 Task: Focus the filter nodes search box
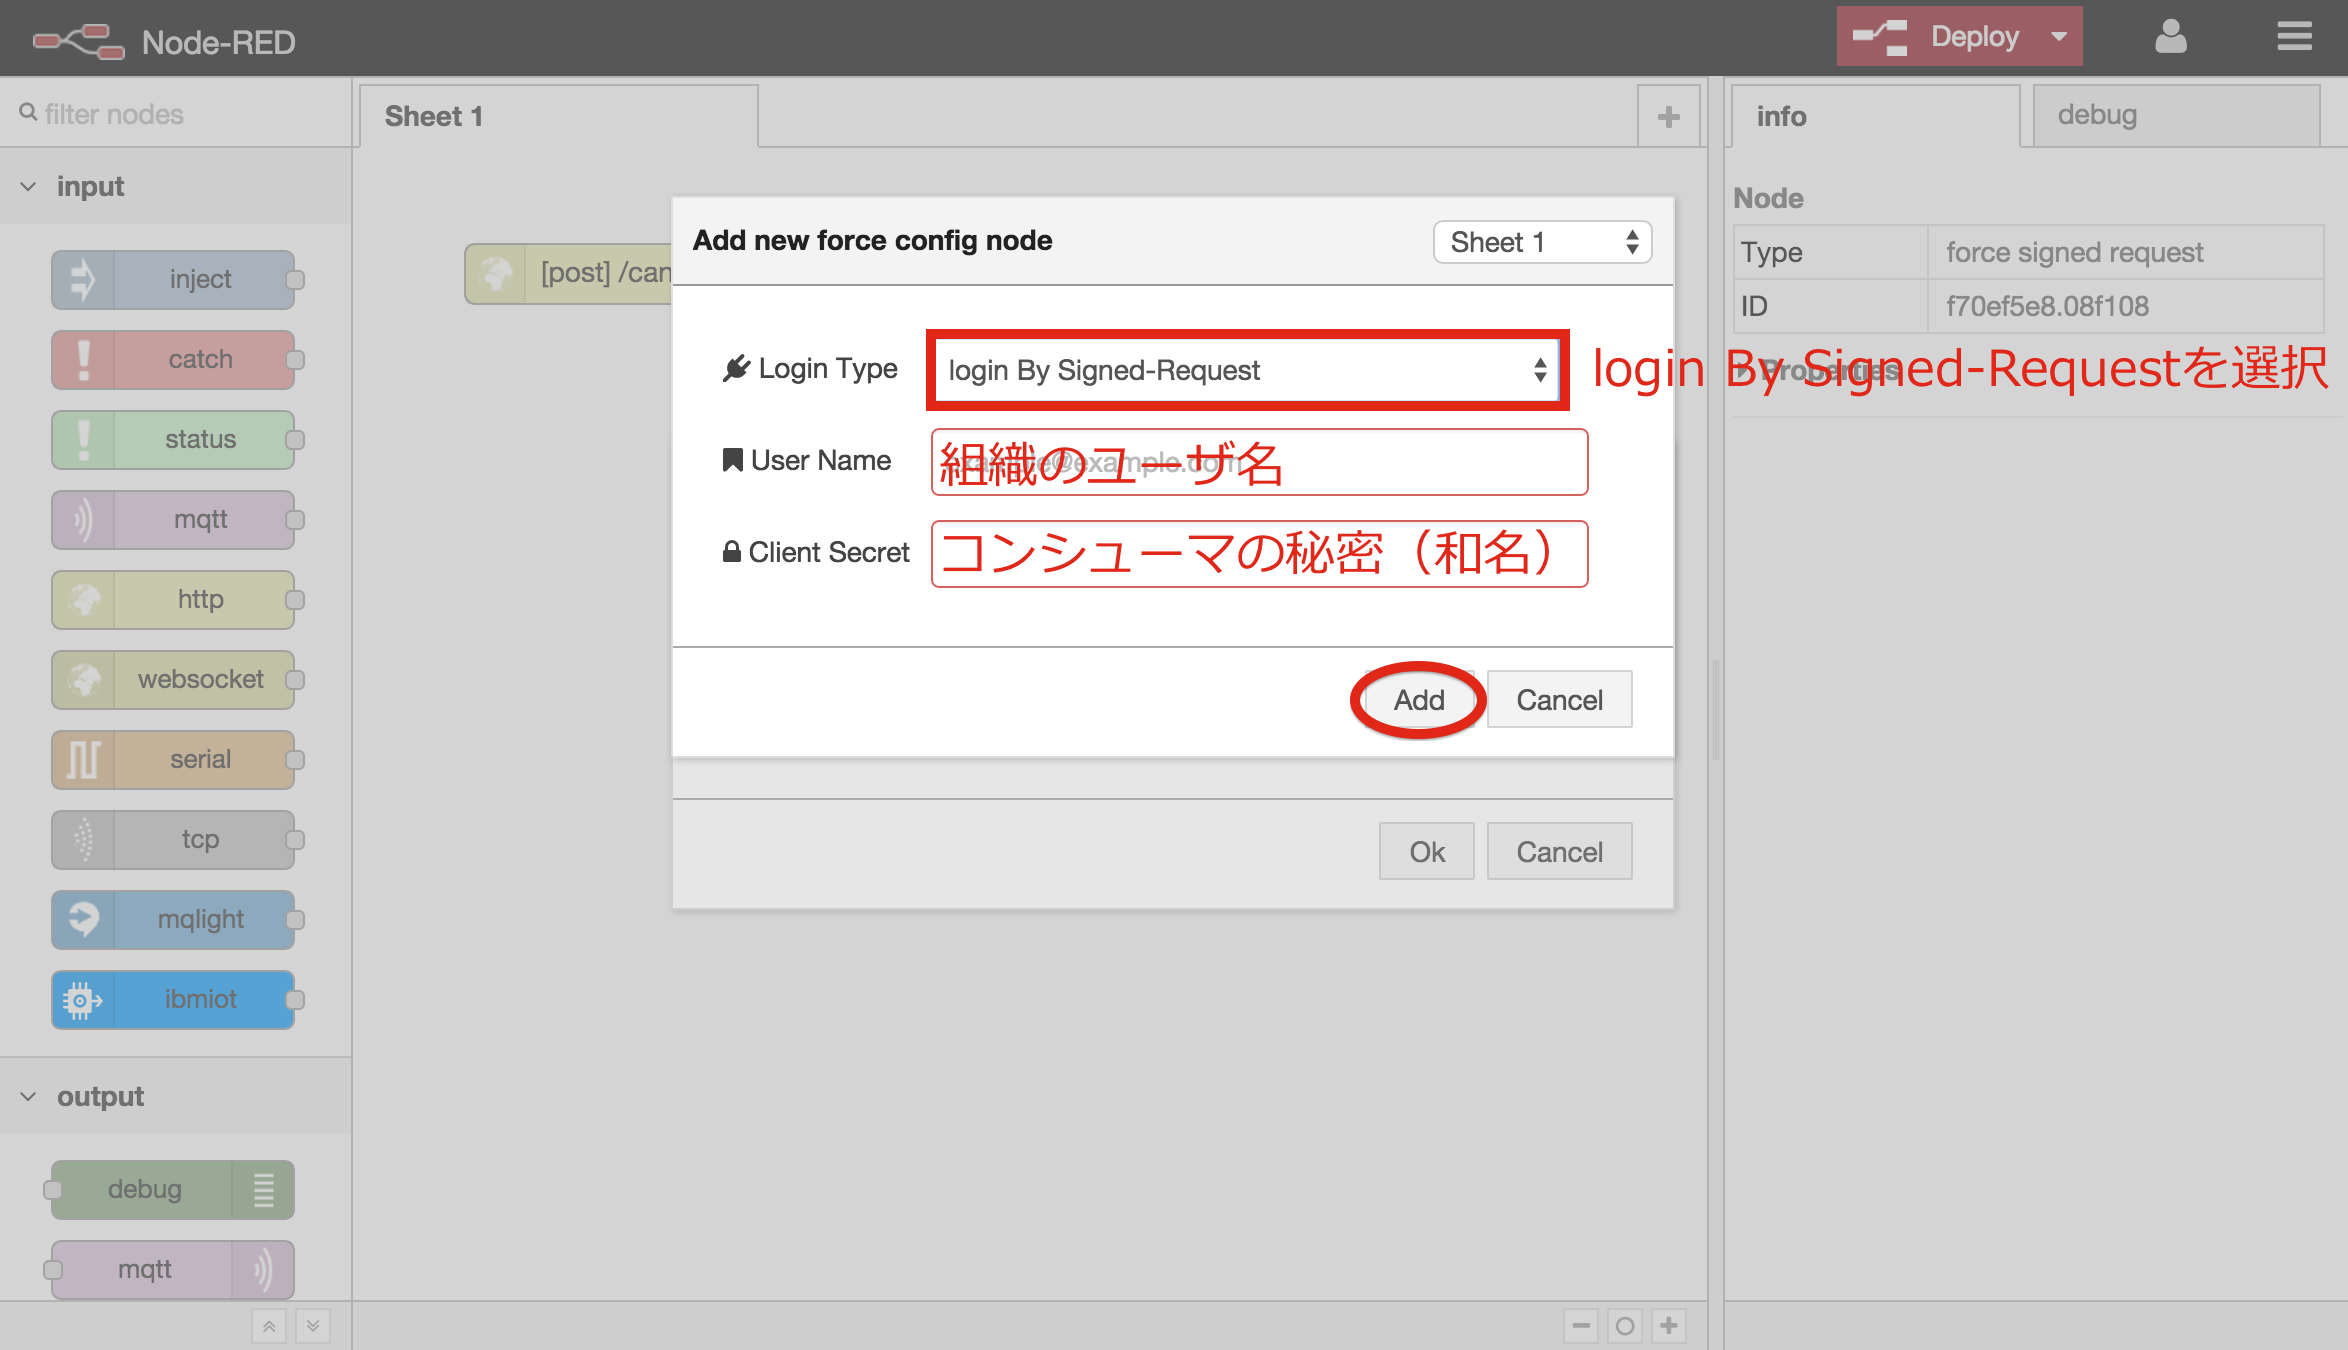[175, 114]
